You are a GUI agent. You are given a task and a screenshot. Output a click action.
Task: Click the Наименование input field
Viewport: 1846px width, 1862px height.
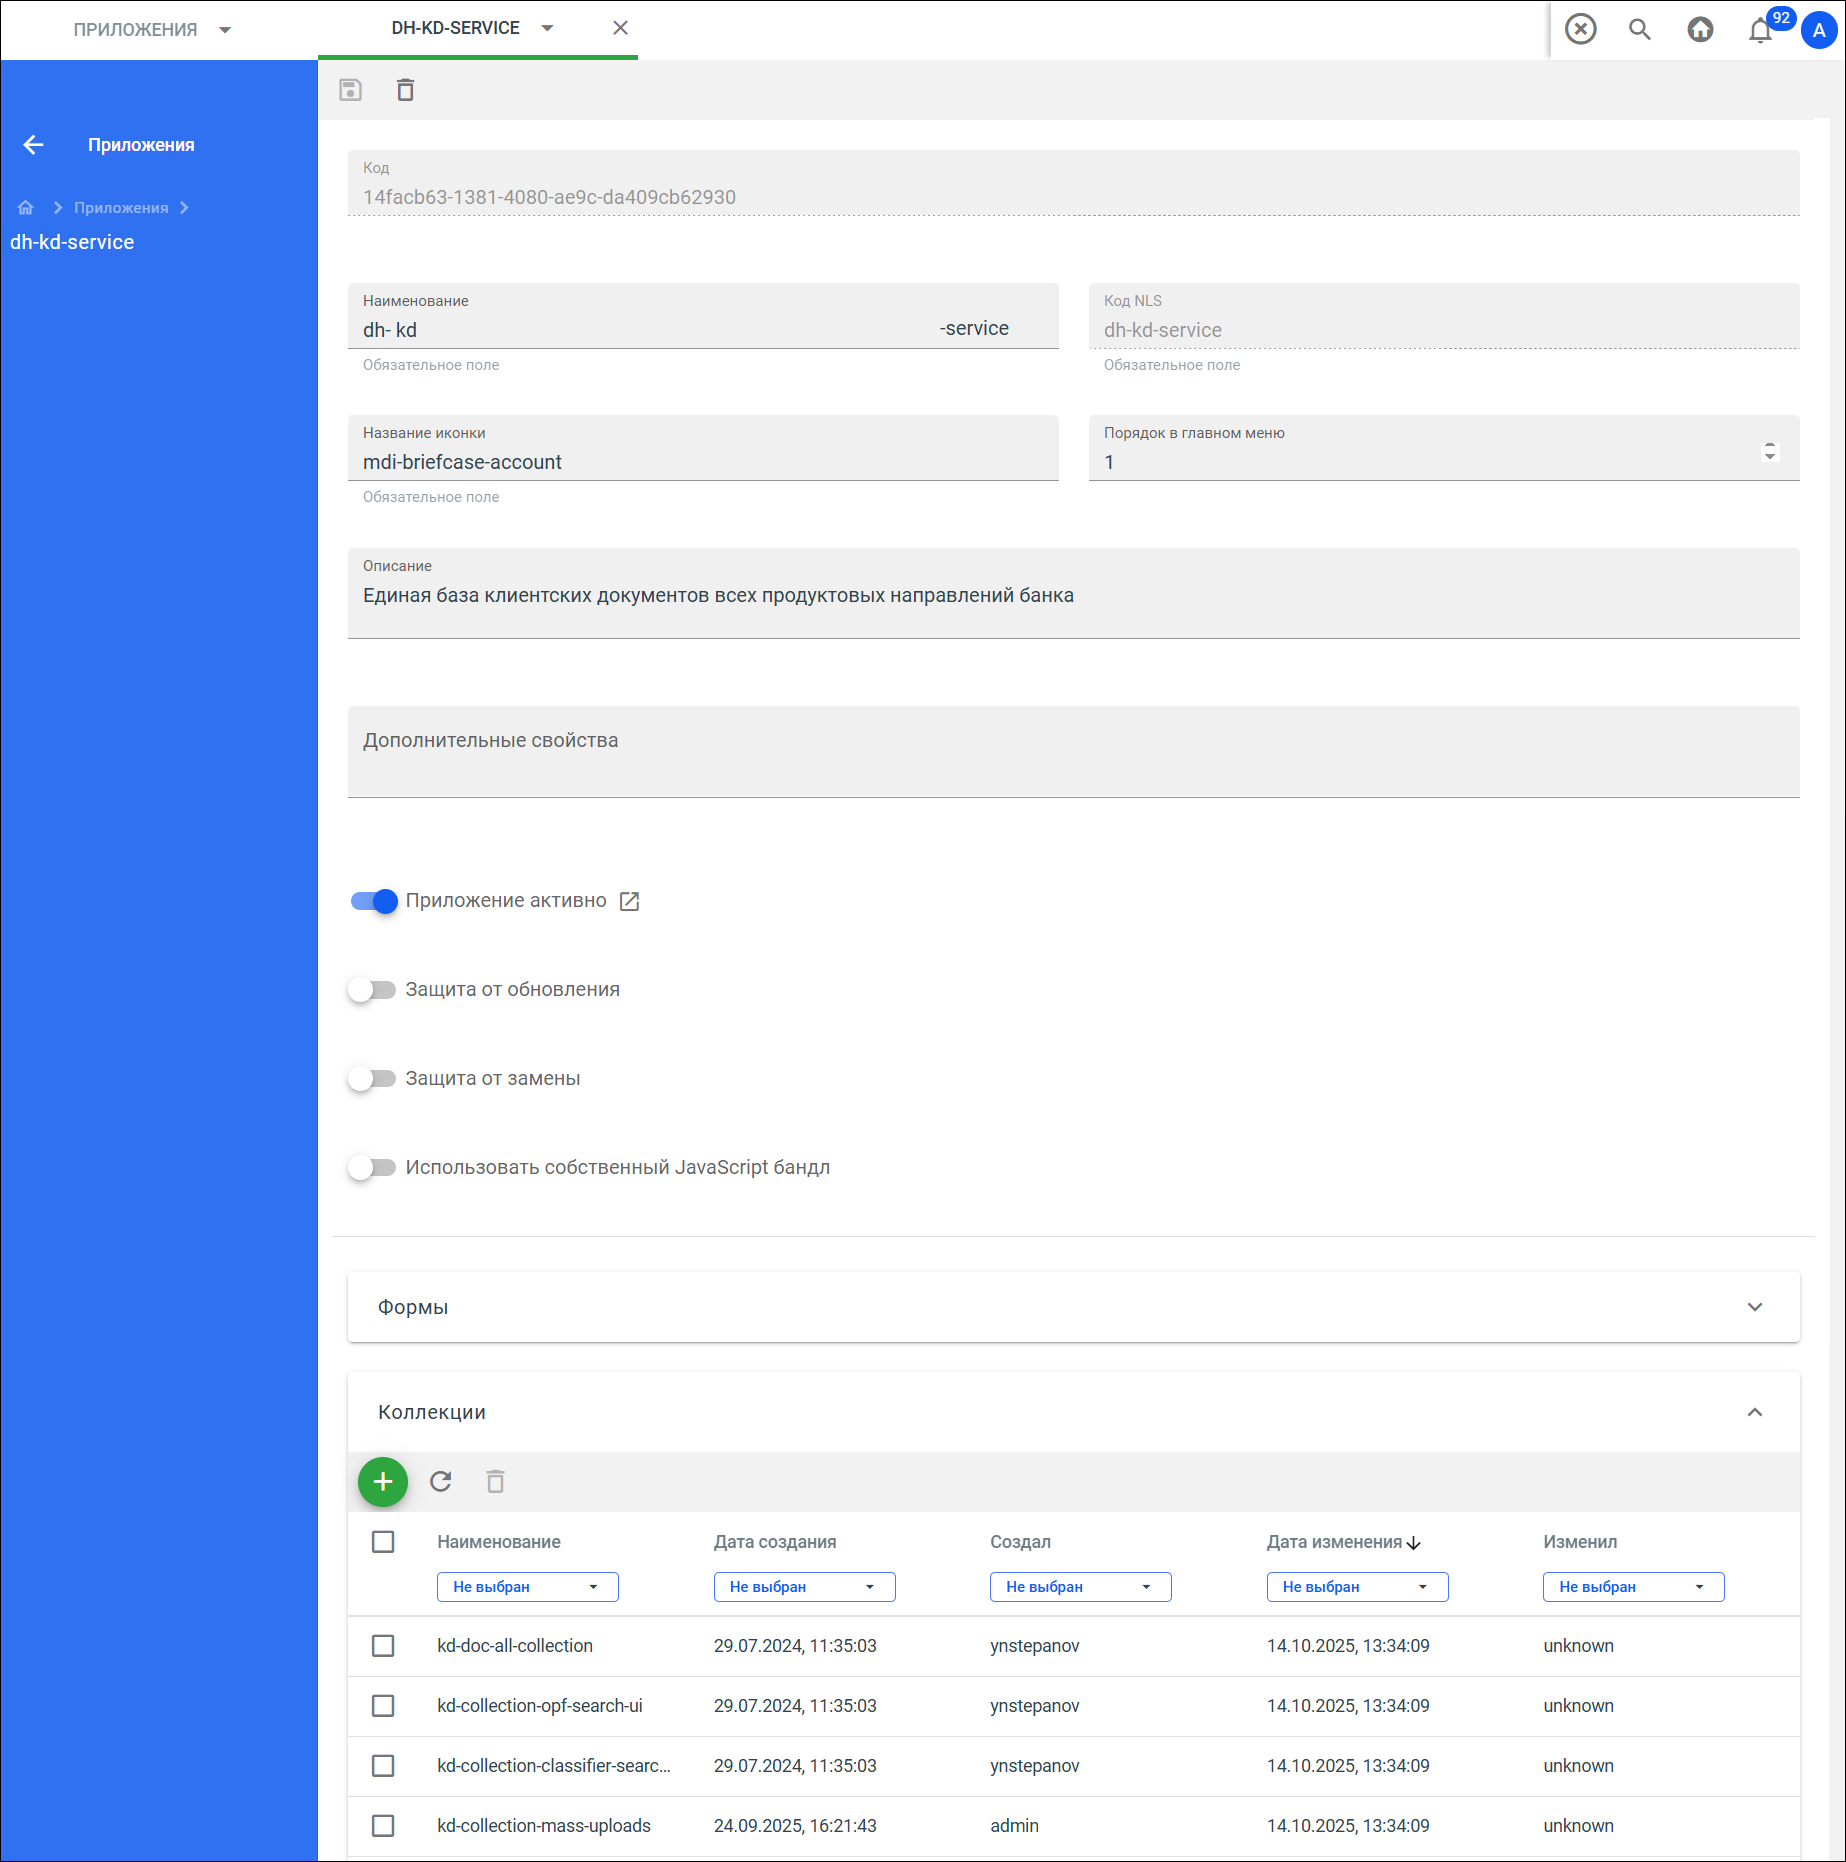pos(703,316)
